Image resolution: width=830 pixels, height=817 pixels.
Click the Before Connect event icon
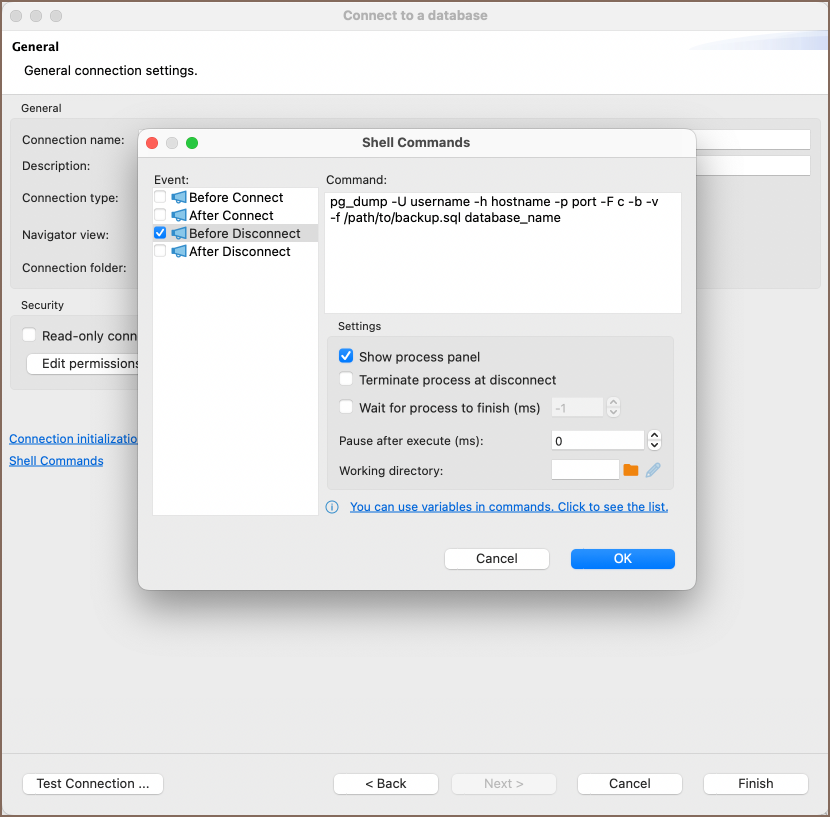[x=179, y=198]
